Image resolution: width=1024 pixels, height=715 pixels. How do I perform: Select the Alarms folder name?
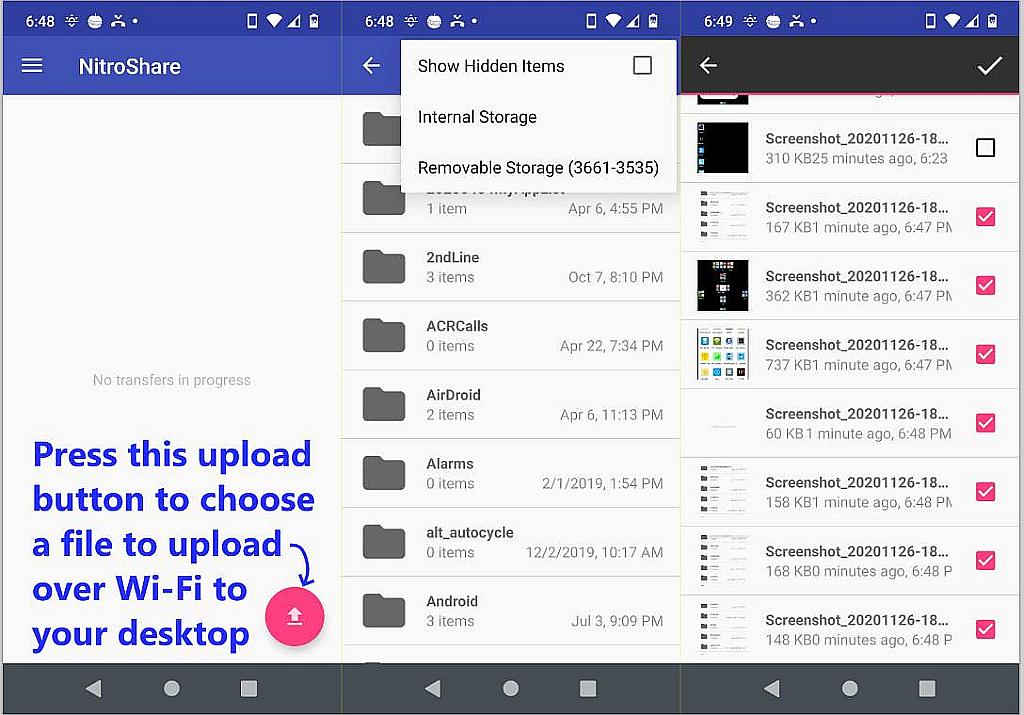coord(450,464)
